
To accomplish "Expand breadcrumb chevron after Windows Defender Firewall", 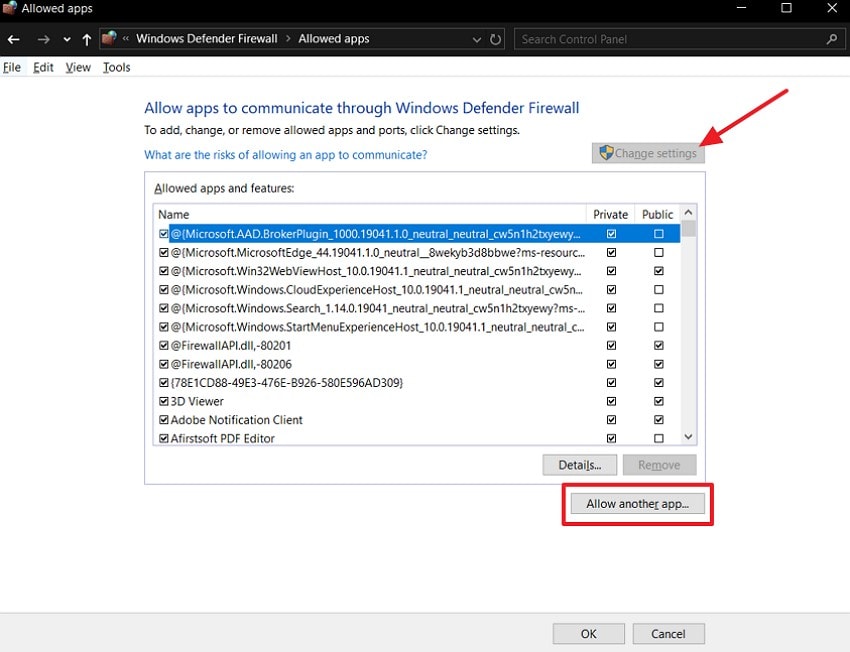I will click(x=288, y=38).
